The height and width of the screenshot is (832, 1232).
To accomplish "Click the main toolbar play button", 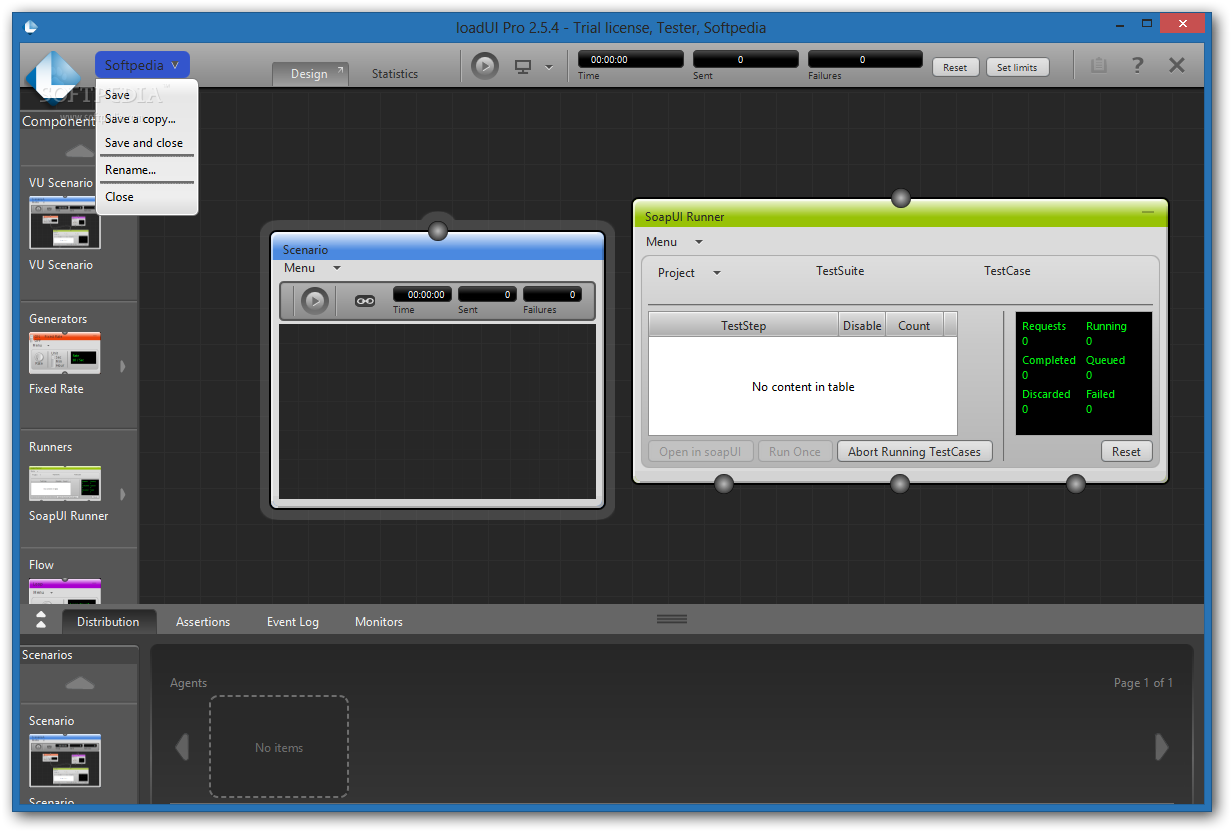I will click(485, 67).
